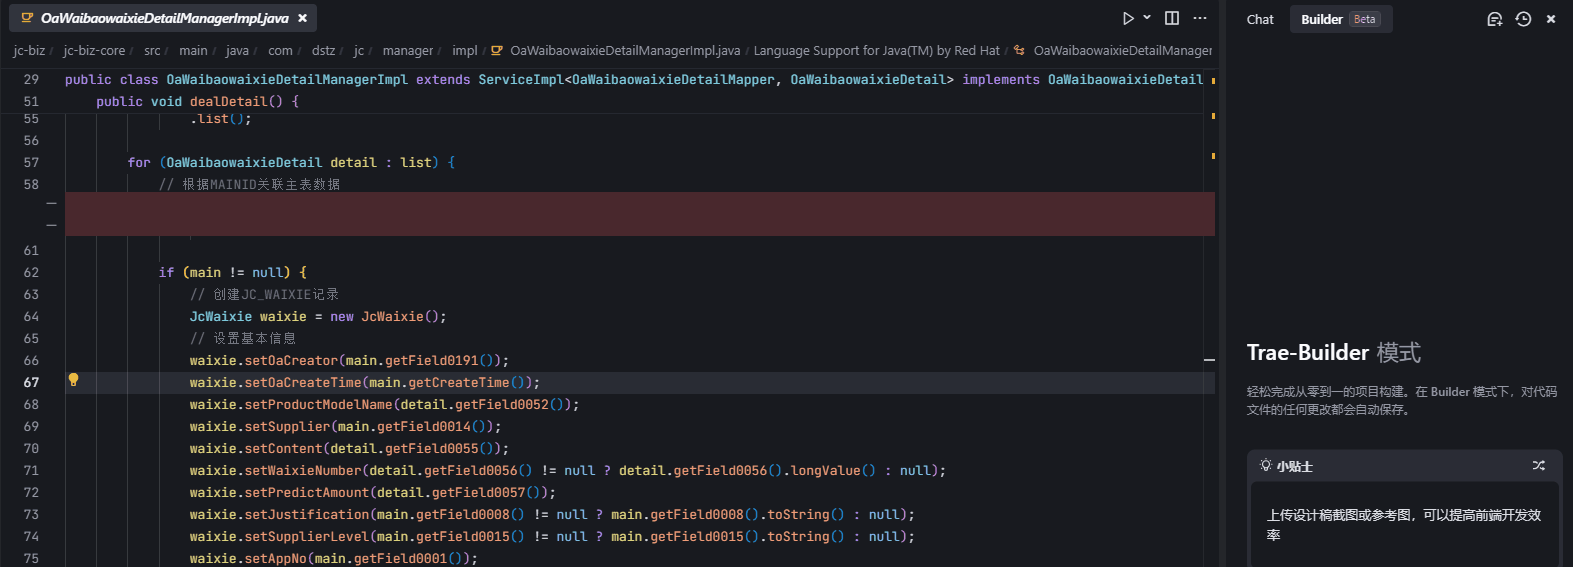Click OaWaibaowaixieDetailManagerImpl.java in breadcrumb
Screen dimensions: 1573x567
pos(624,50)
